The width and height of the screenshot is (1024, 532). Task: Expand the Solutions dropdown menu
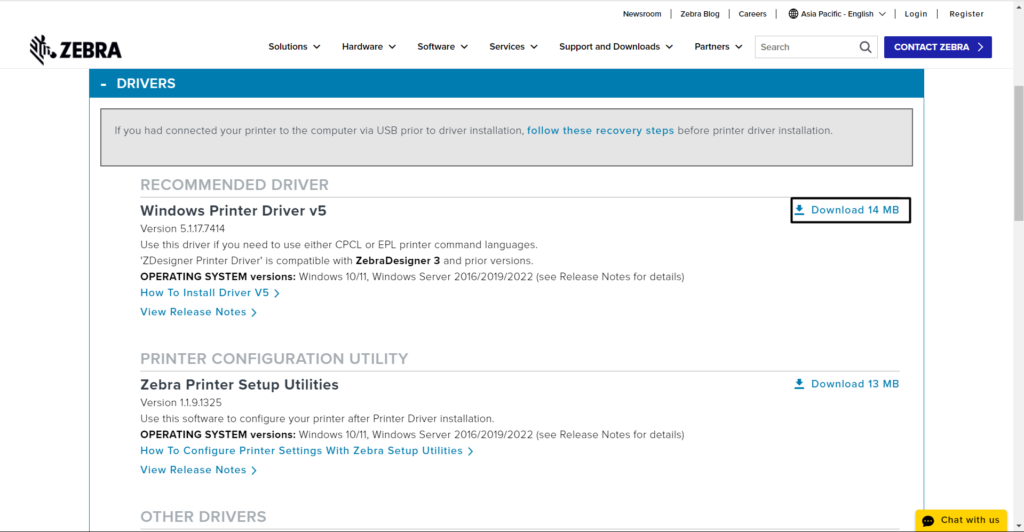point(294,47)
